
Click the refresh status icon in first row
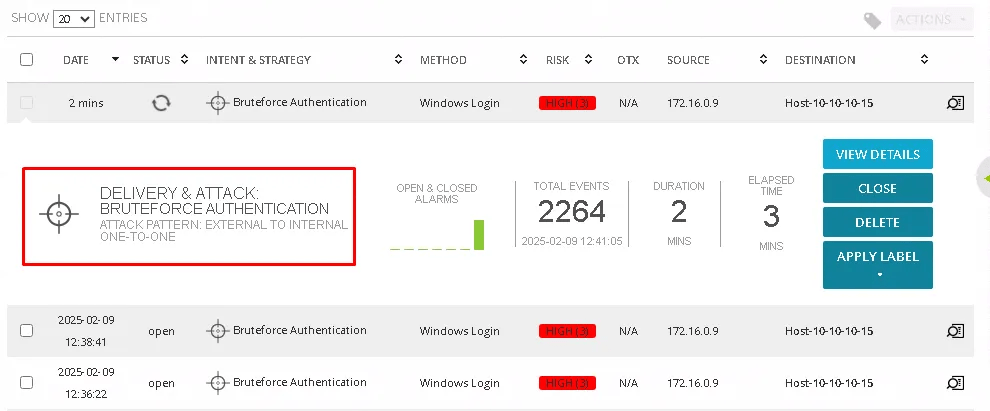[160, 102]
